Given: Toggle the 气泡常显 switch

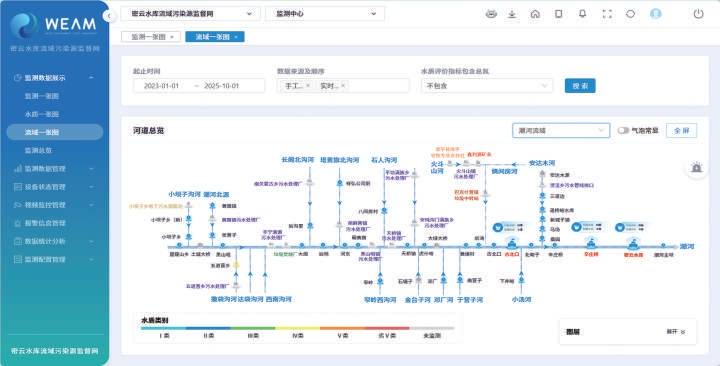Looking at the screenshot, I should click(x=623, y=130).
